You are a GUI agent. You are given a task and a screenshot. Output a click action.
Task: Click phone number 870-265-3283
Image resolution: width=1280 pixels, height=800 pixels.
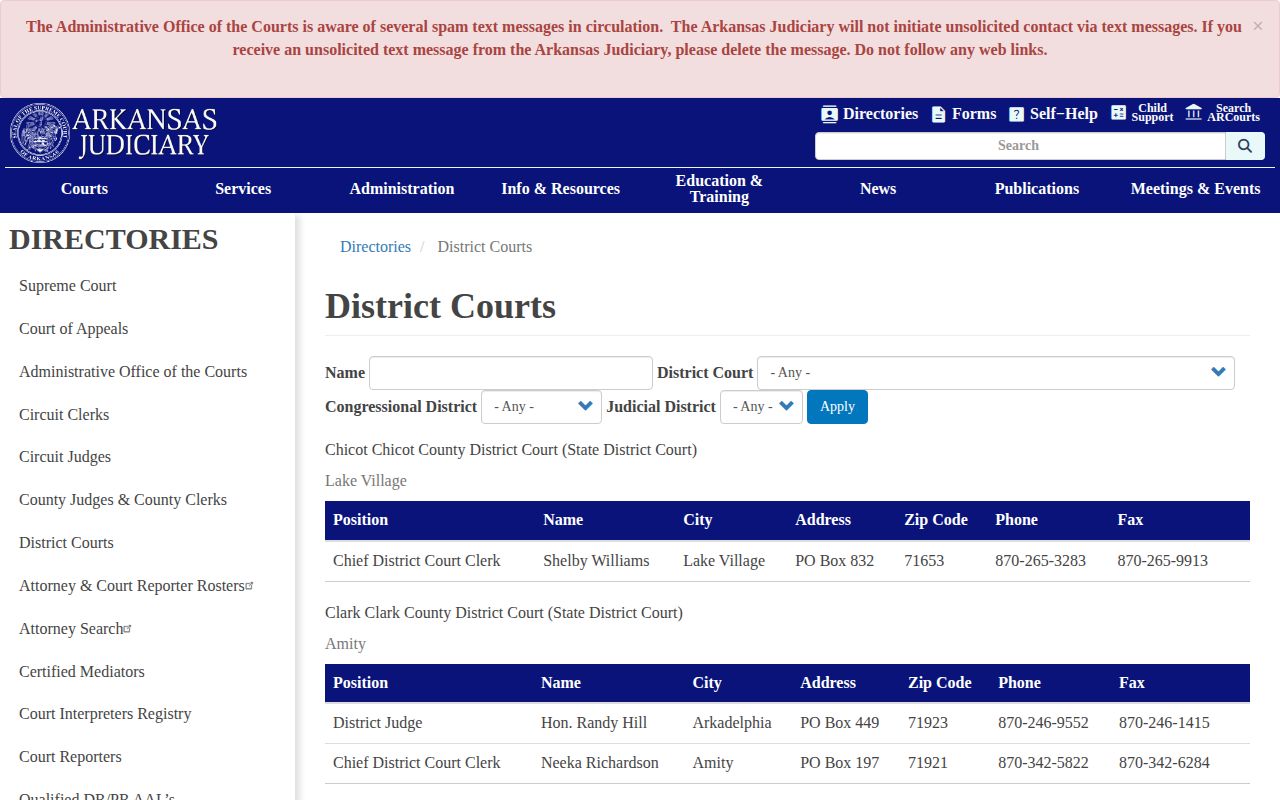pyautogui.click(x=1040, y=561)
